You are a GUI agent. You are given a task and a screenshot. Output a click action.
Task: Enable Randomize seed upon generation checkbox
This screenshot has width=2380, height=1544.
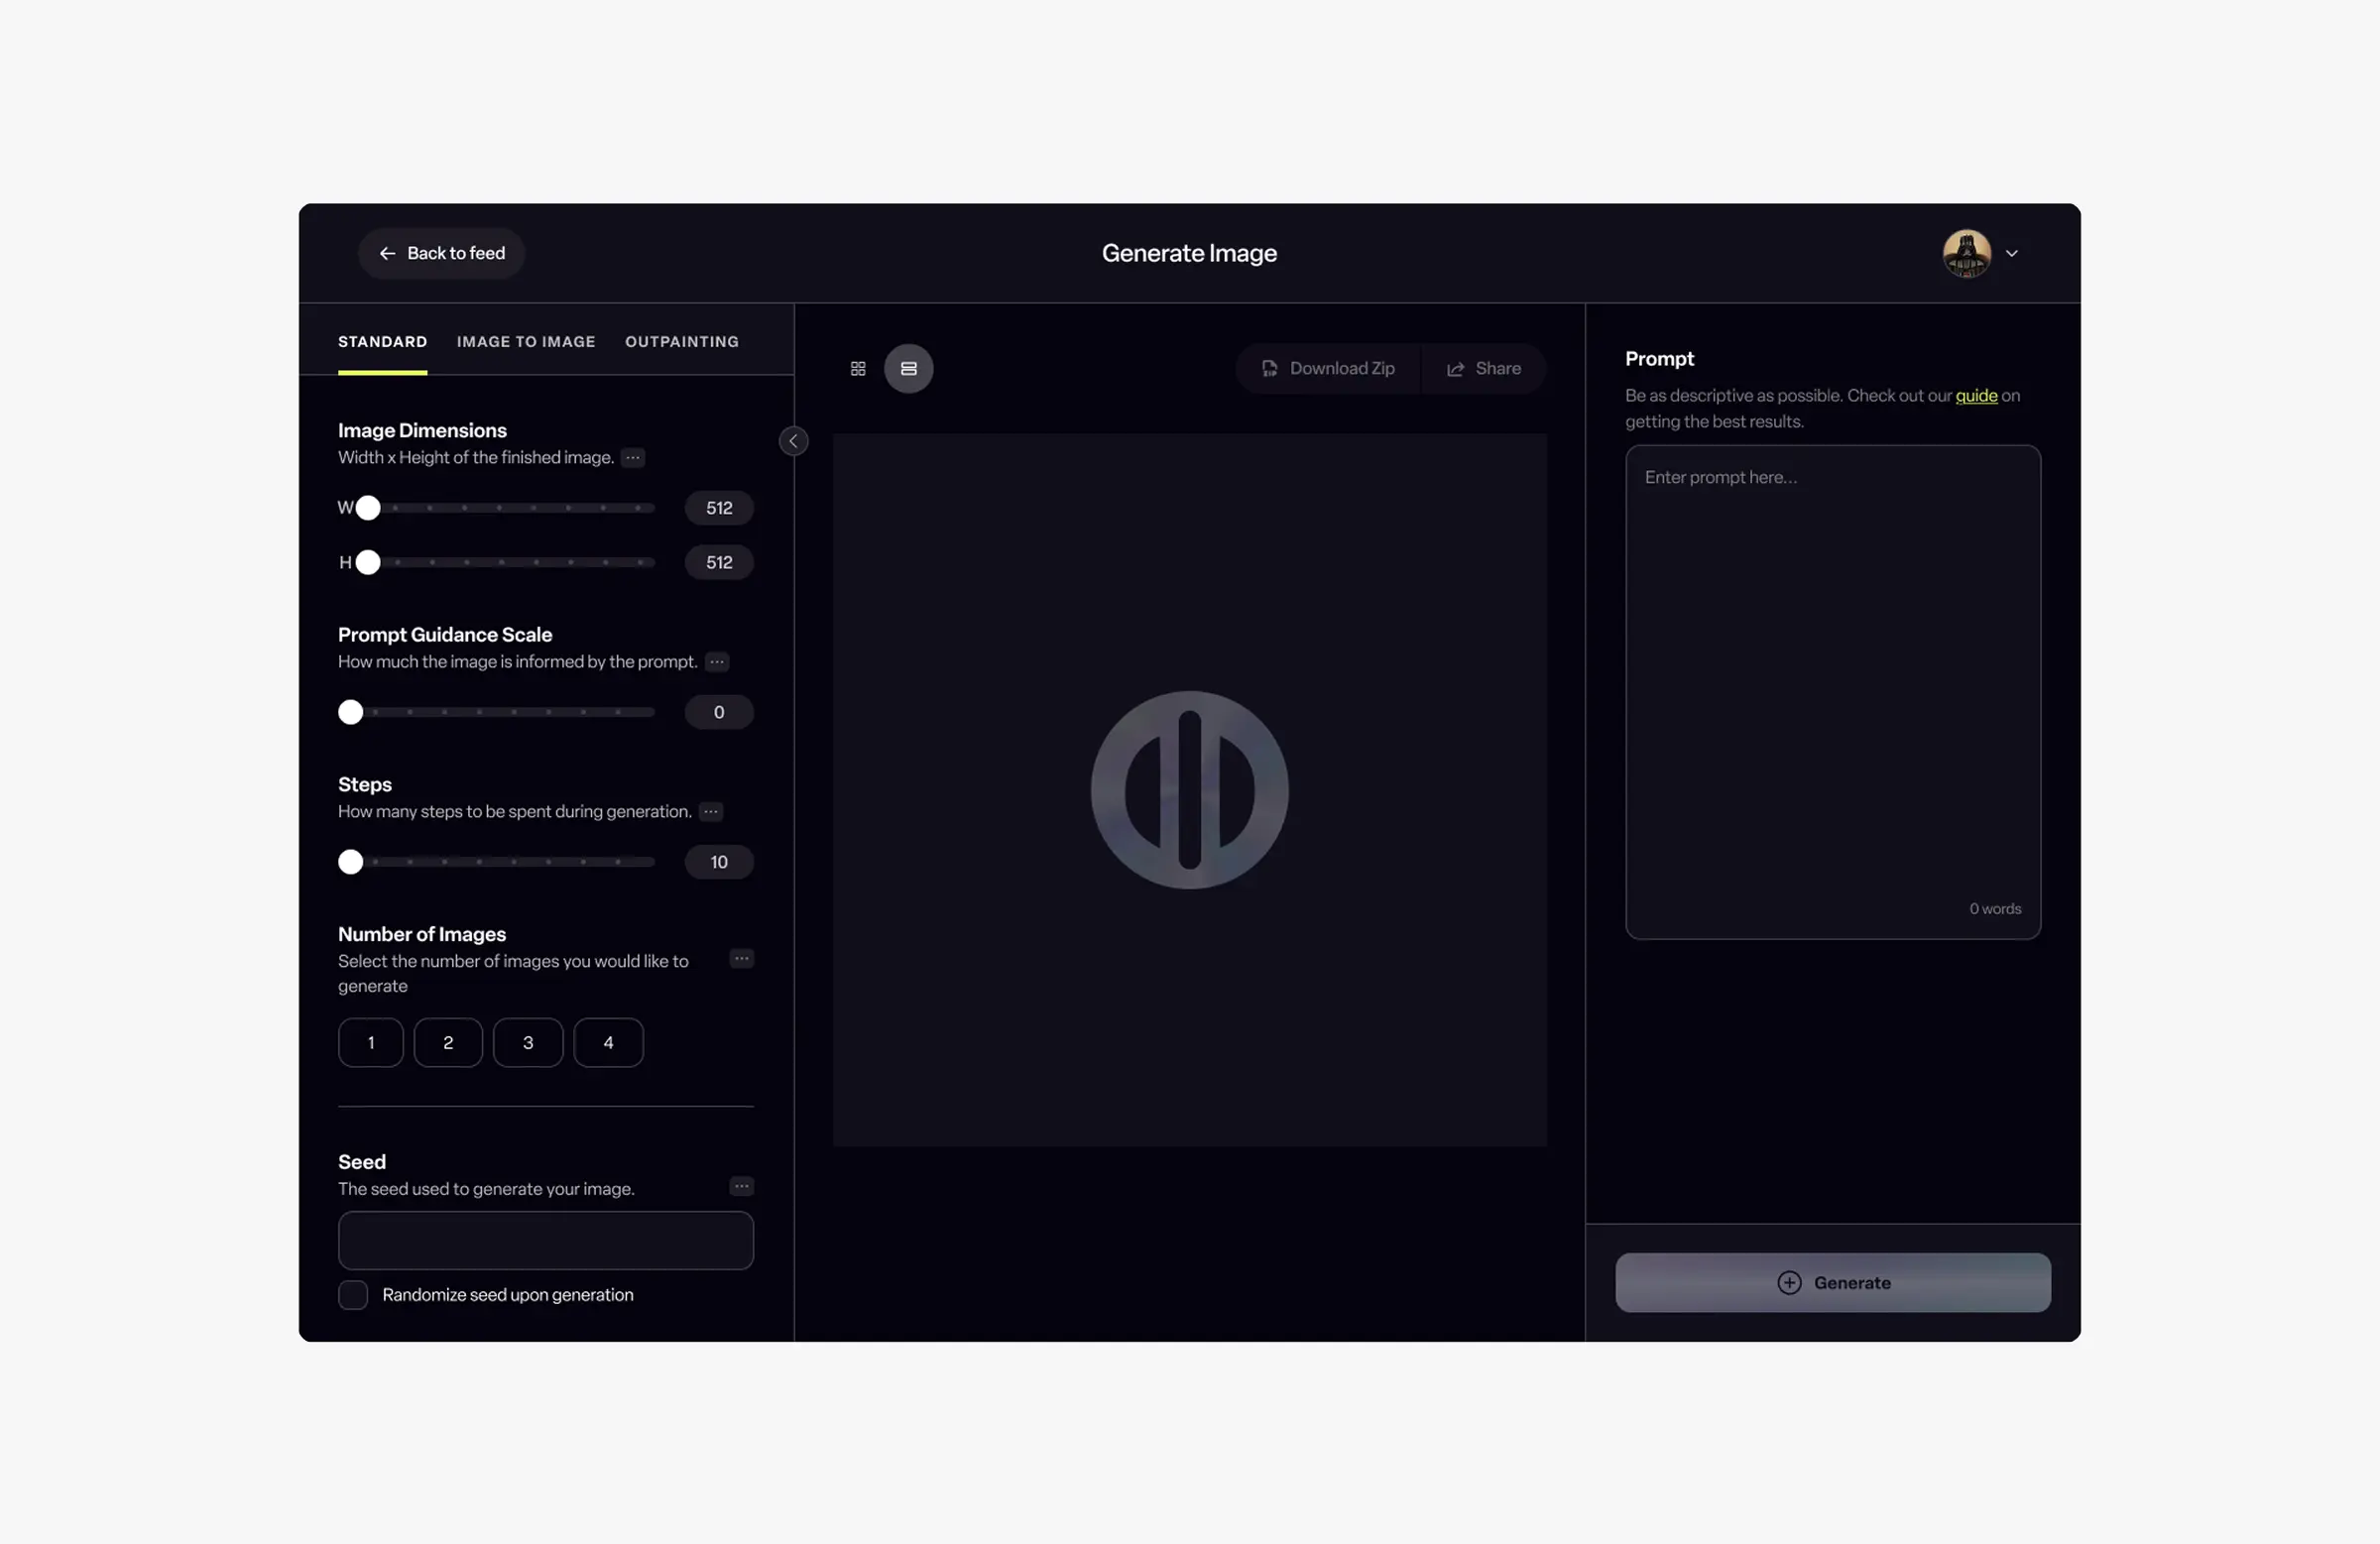pyautogui.click(x=353, y=1295)
